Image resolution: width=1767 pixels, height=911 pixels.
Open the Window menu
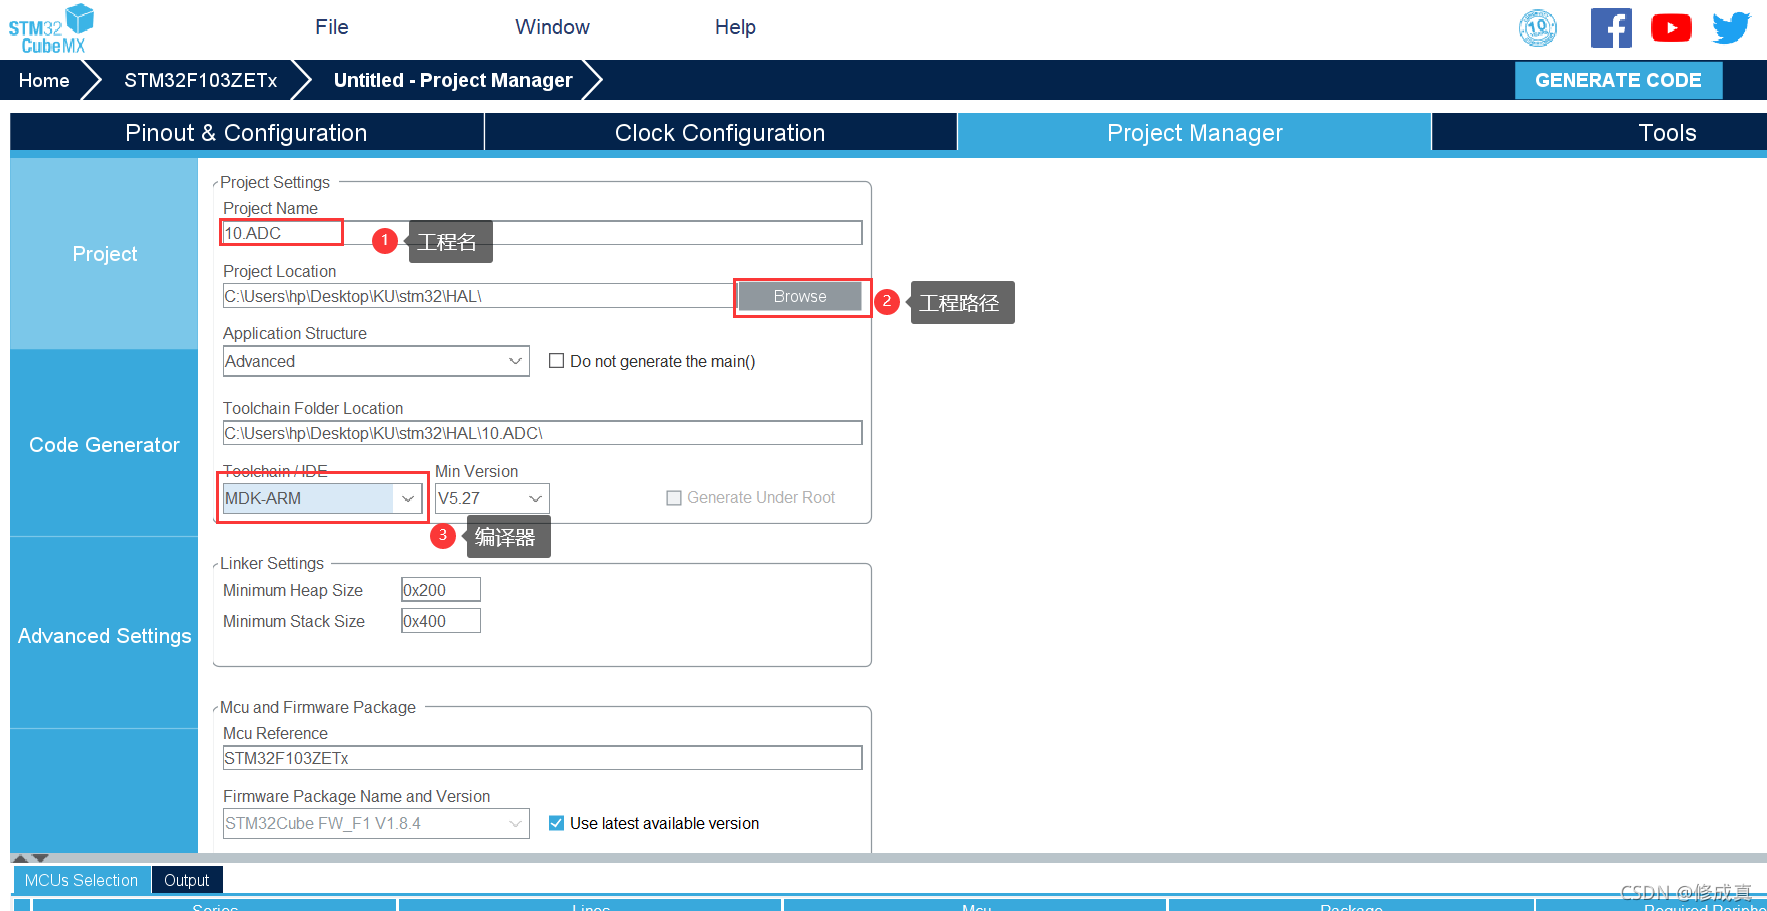point(552,27)
